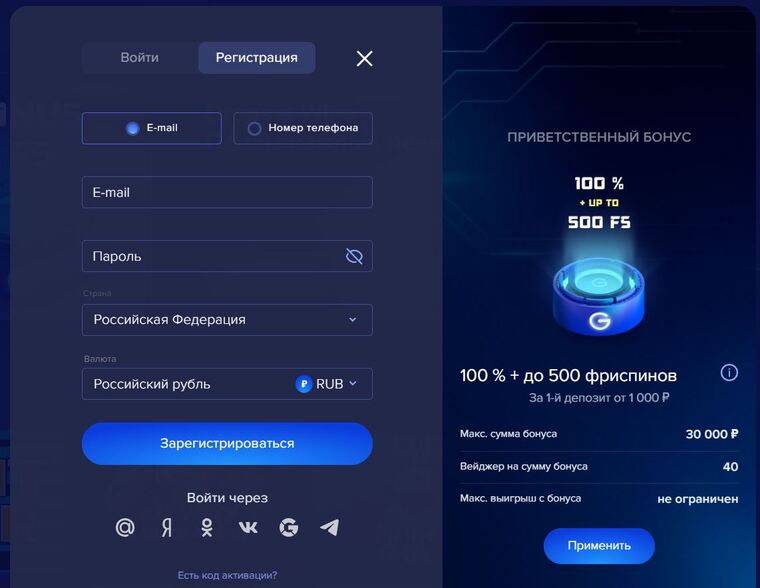760x588 pixels.
Task: Open bonus info icon
Action: (x=729, y=373)
